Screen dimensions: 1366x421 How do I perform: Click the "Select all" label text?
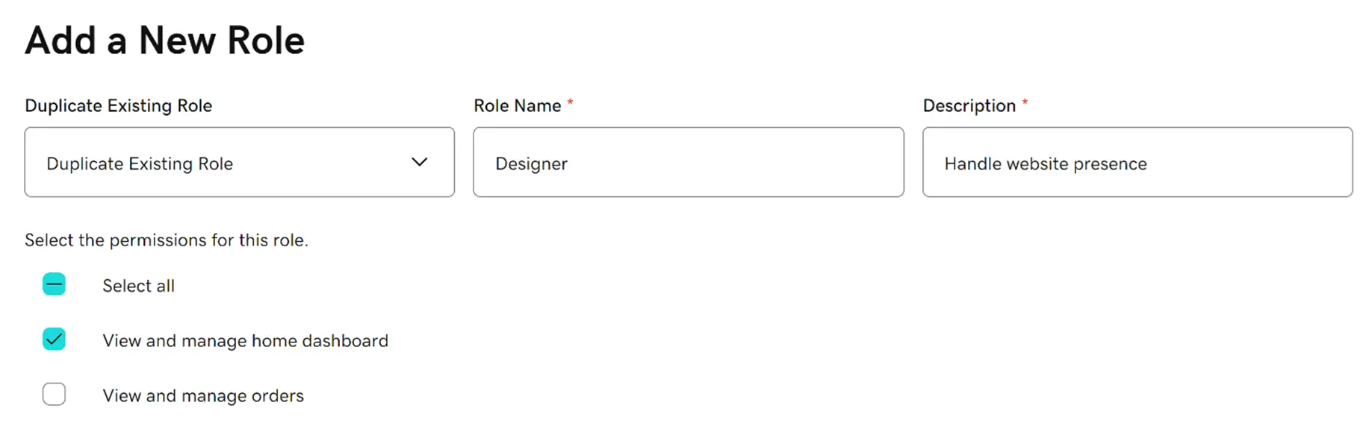point(138,286)
